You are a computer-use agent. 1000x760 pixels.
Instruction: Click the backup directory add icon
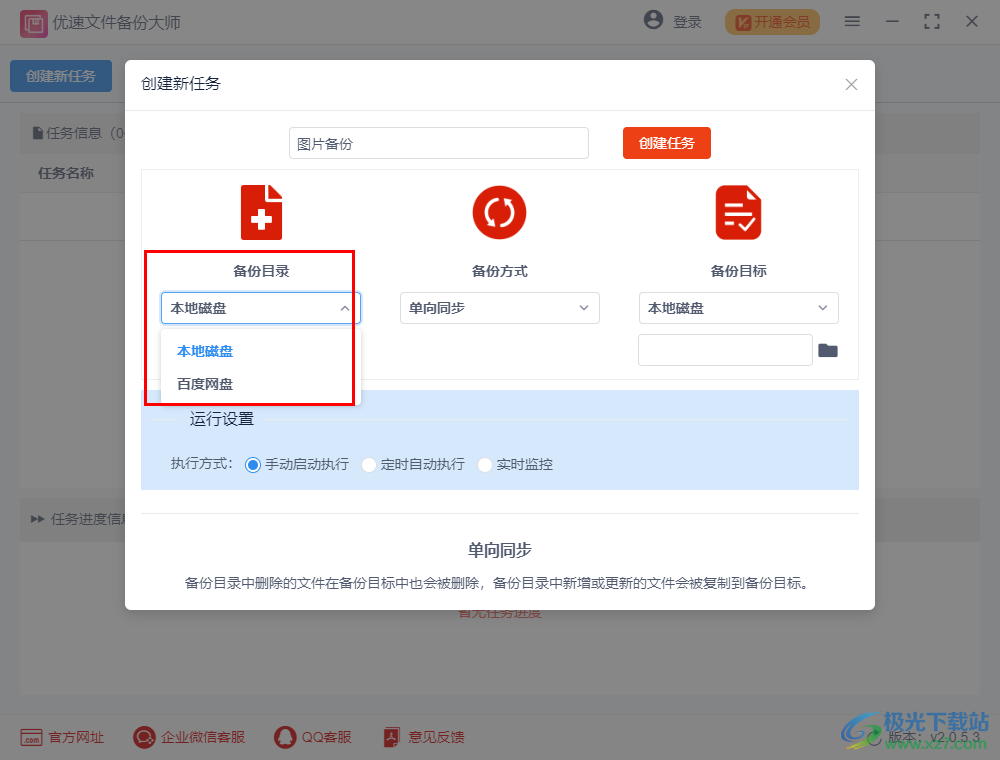click(x=261, y=212)
